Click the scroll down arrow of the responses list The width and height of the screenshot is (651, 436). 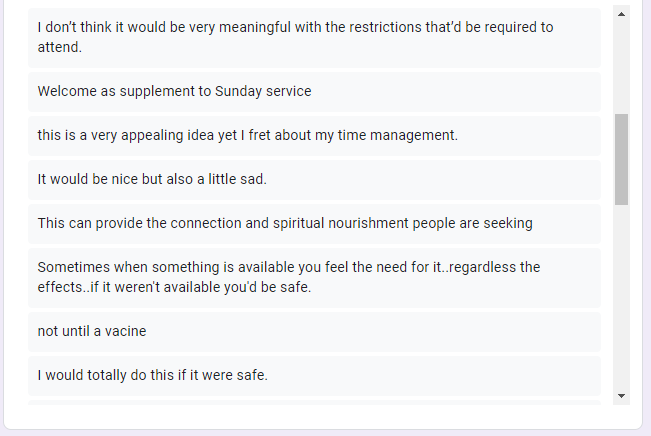pos(622,396)
